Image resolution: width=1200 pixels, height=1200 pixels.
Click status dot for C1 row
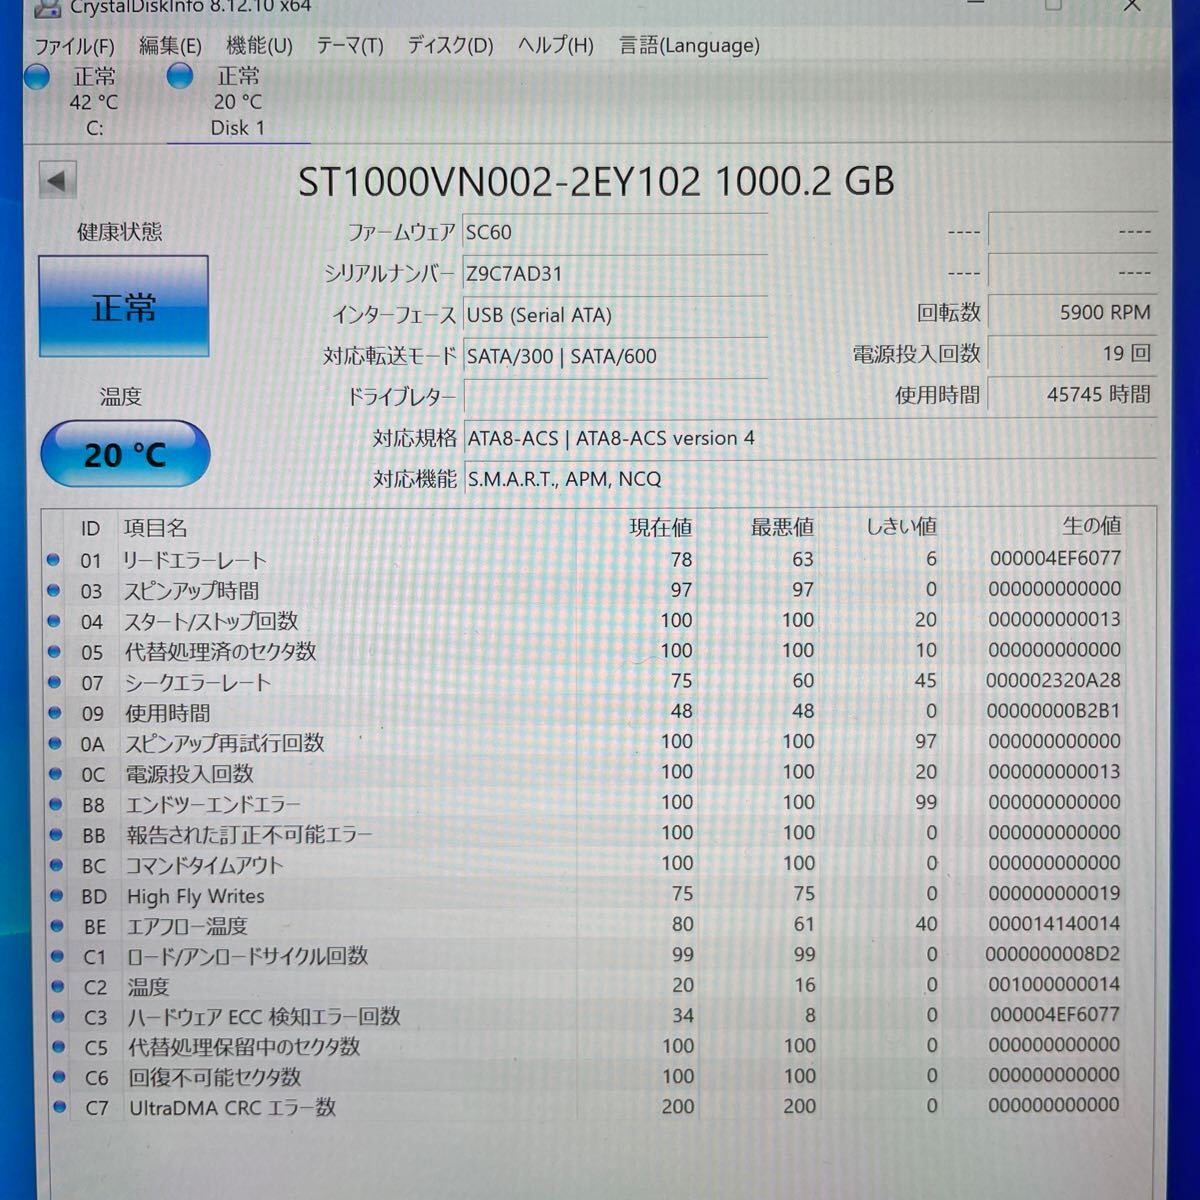pyautogui.click(x=58, y=957)
